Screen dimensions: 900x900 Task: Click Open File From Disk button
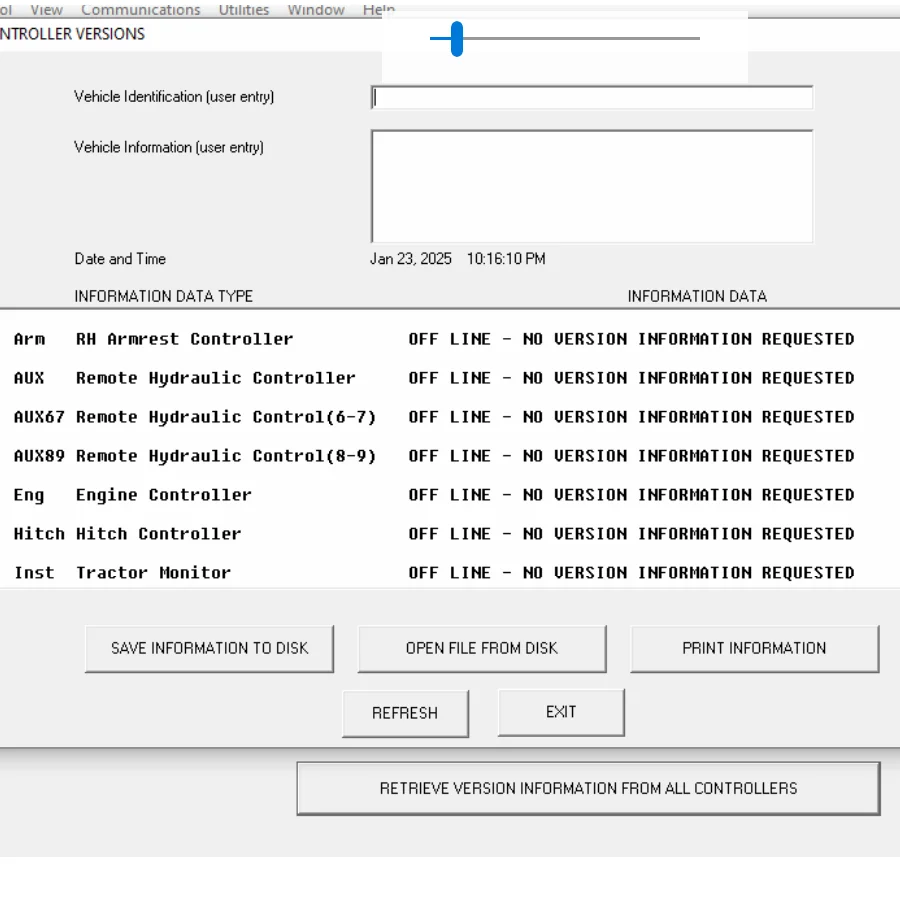pyautogui.click(x=482, y=649)
